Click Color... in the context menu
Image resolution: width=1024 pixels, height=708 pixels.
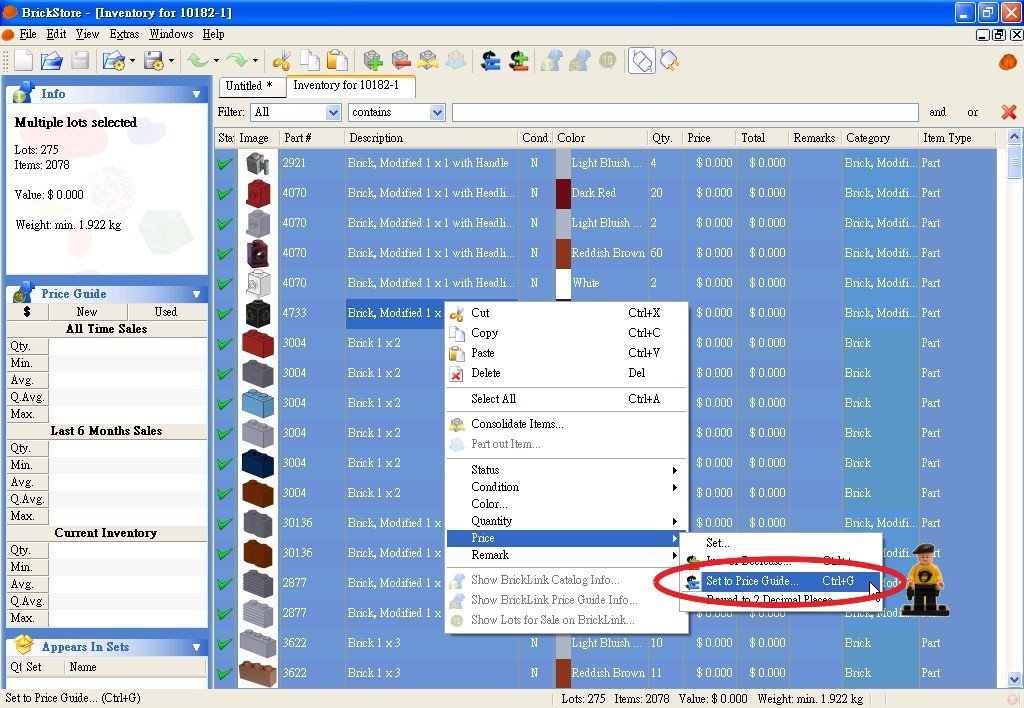pyautogui.click(x=567, y=504)
